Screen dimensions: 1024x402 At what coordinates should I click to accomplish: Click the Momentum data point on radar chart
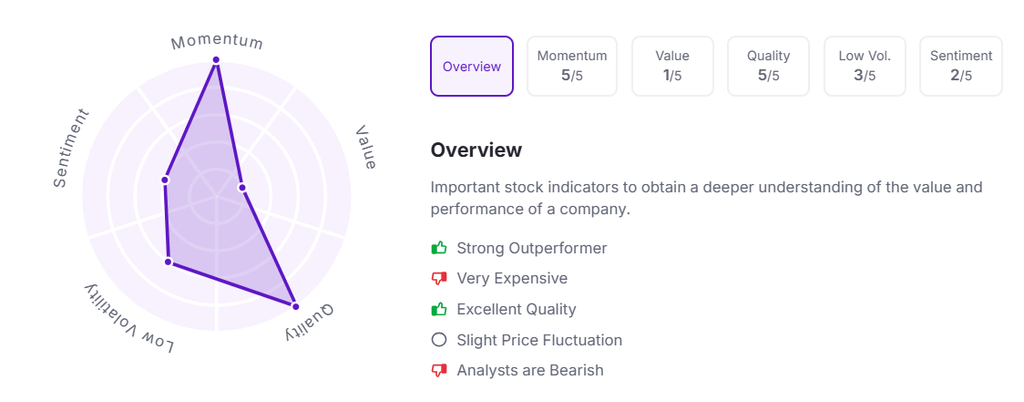coord(215,60)
